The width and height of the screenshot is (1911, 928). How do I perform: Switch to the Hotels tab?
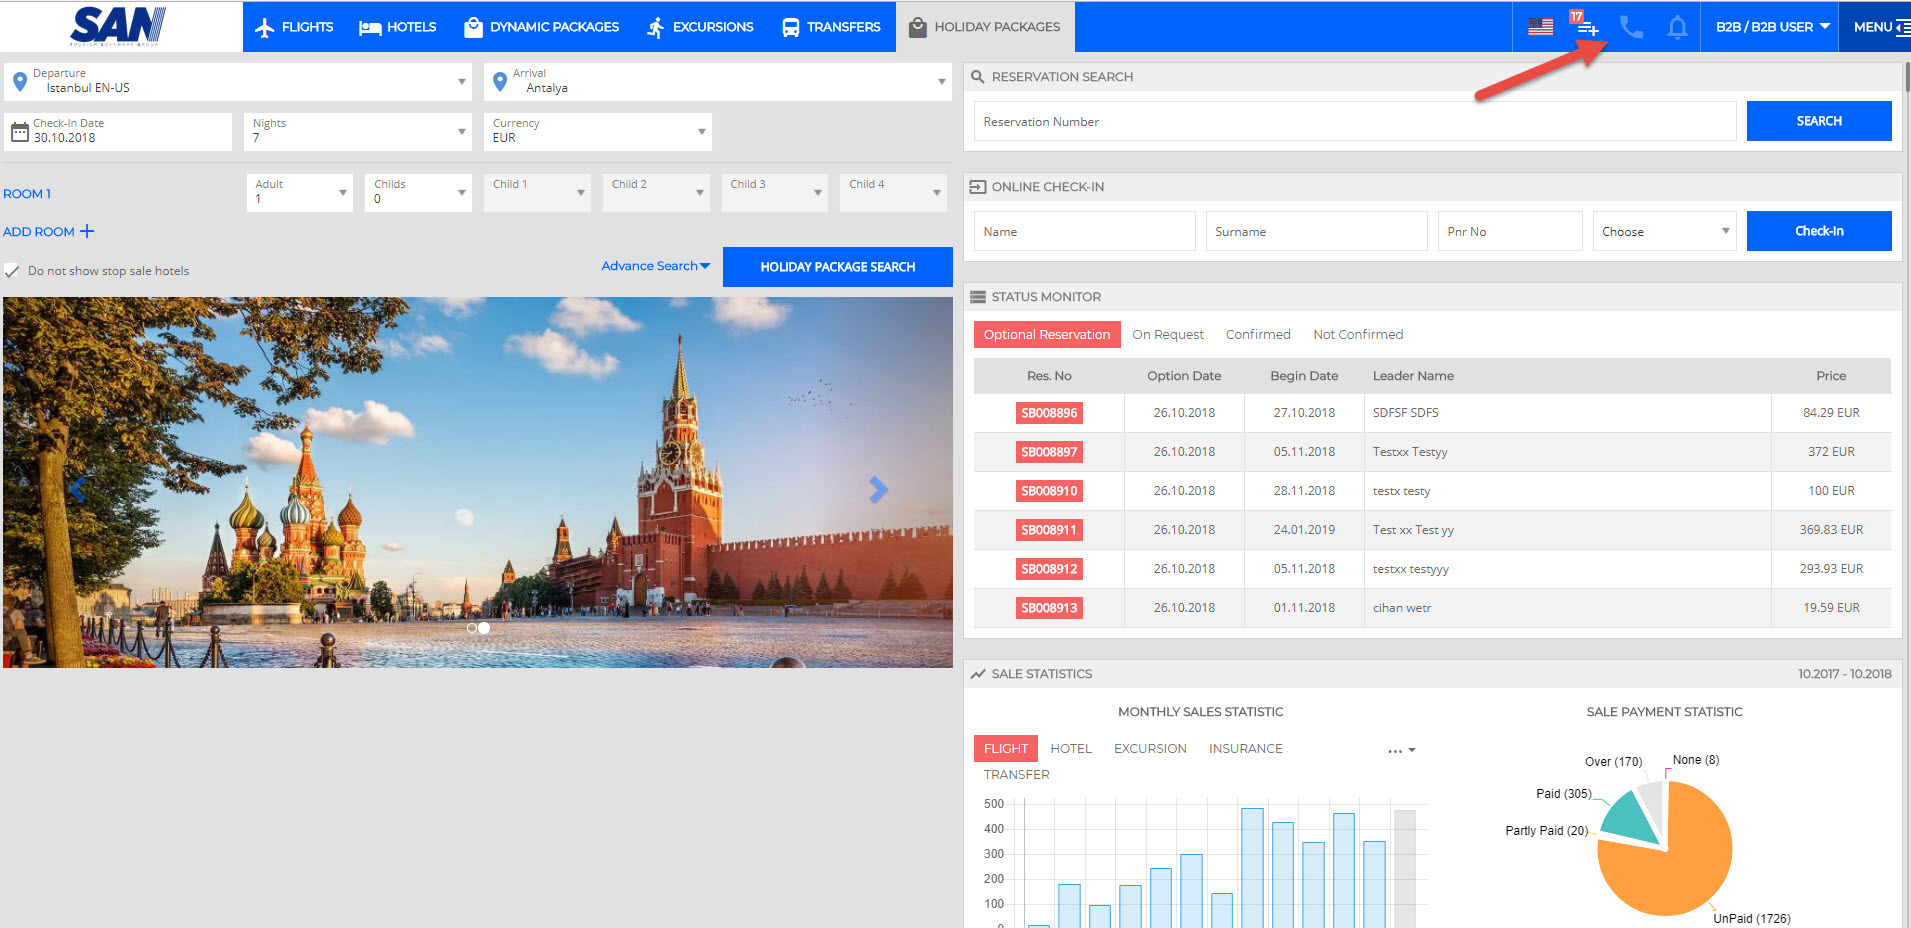tap(398, 27)
